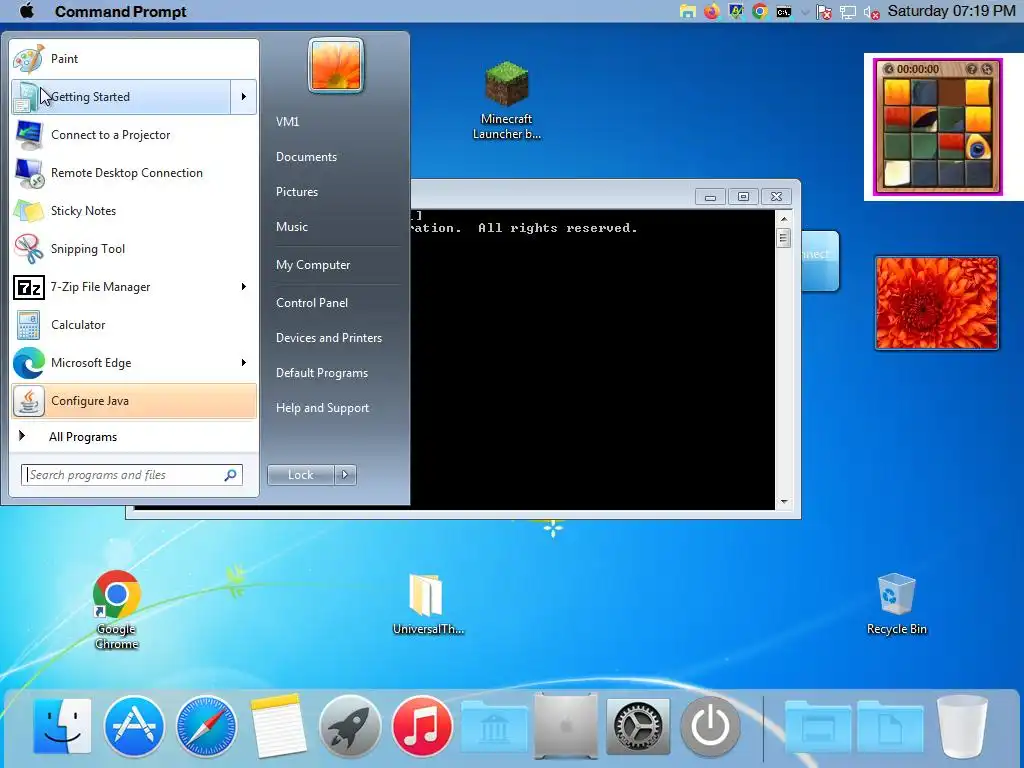Click the power button dock icon
Image resolution: width=1024 pixels, height=768 pixels.
click(710, 726)
